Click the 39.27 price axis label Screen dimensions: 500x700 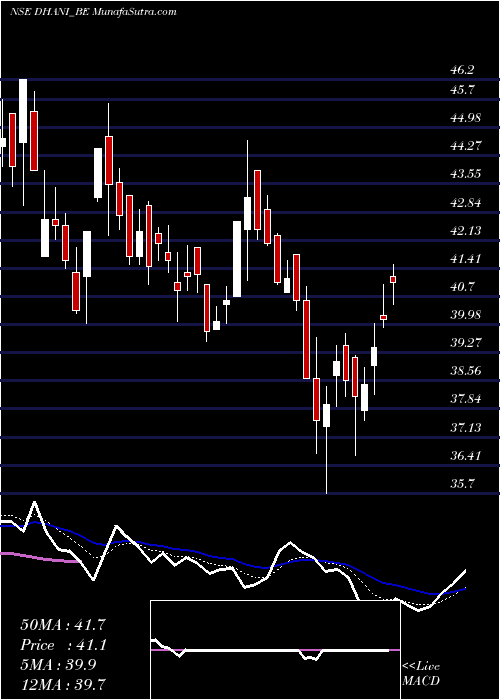tap(465, 343)
